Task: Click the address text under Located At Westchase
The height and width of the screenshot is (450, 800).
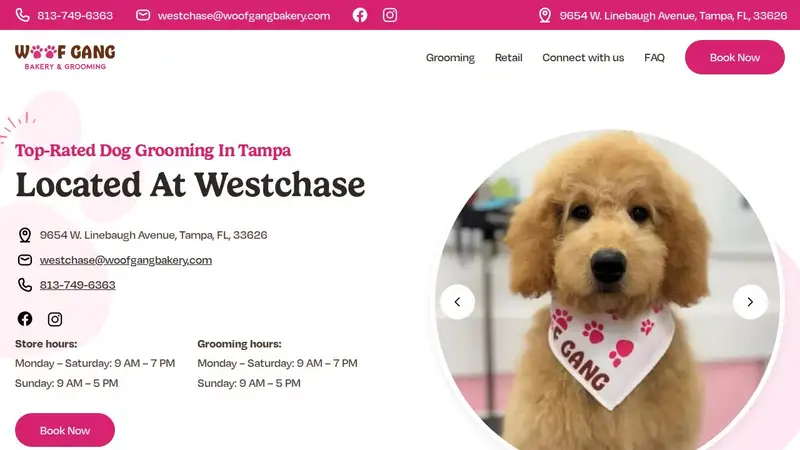Action: point(154,235)
